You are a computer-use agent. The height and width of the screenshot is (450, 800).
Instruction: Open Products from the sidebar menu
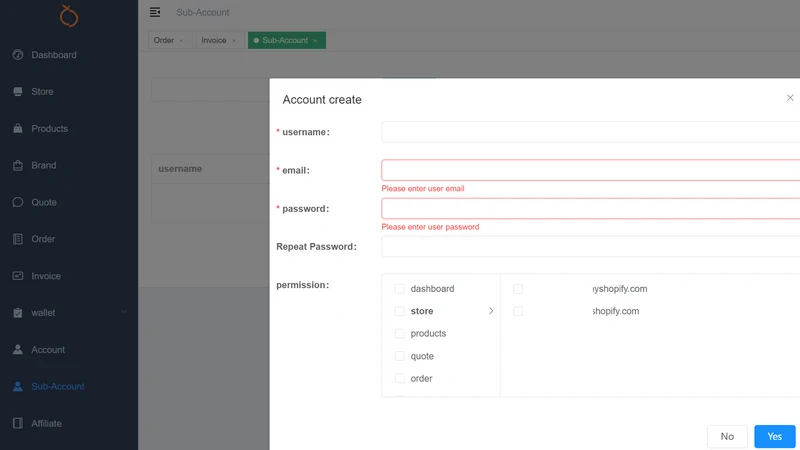coord(49,129)
